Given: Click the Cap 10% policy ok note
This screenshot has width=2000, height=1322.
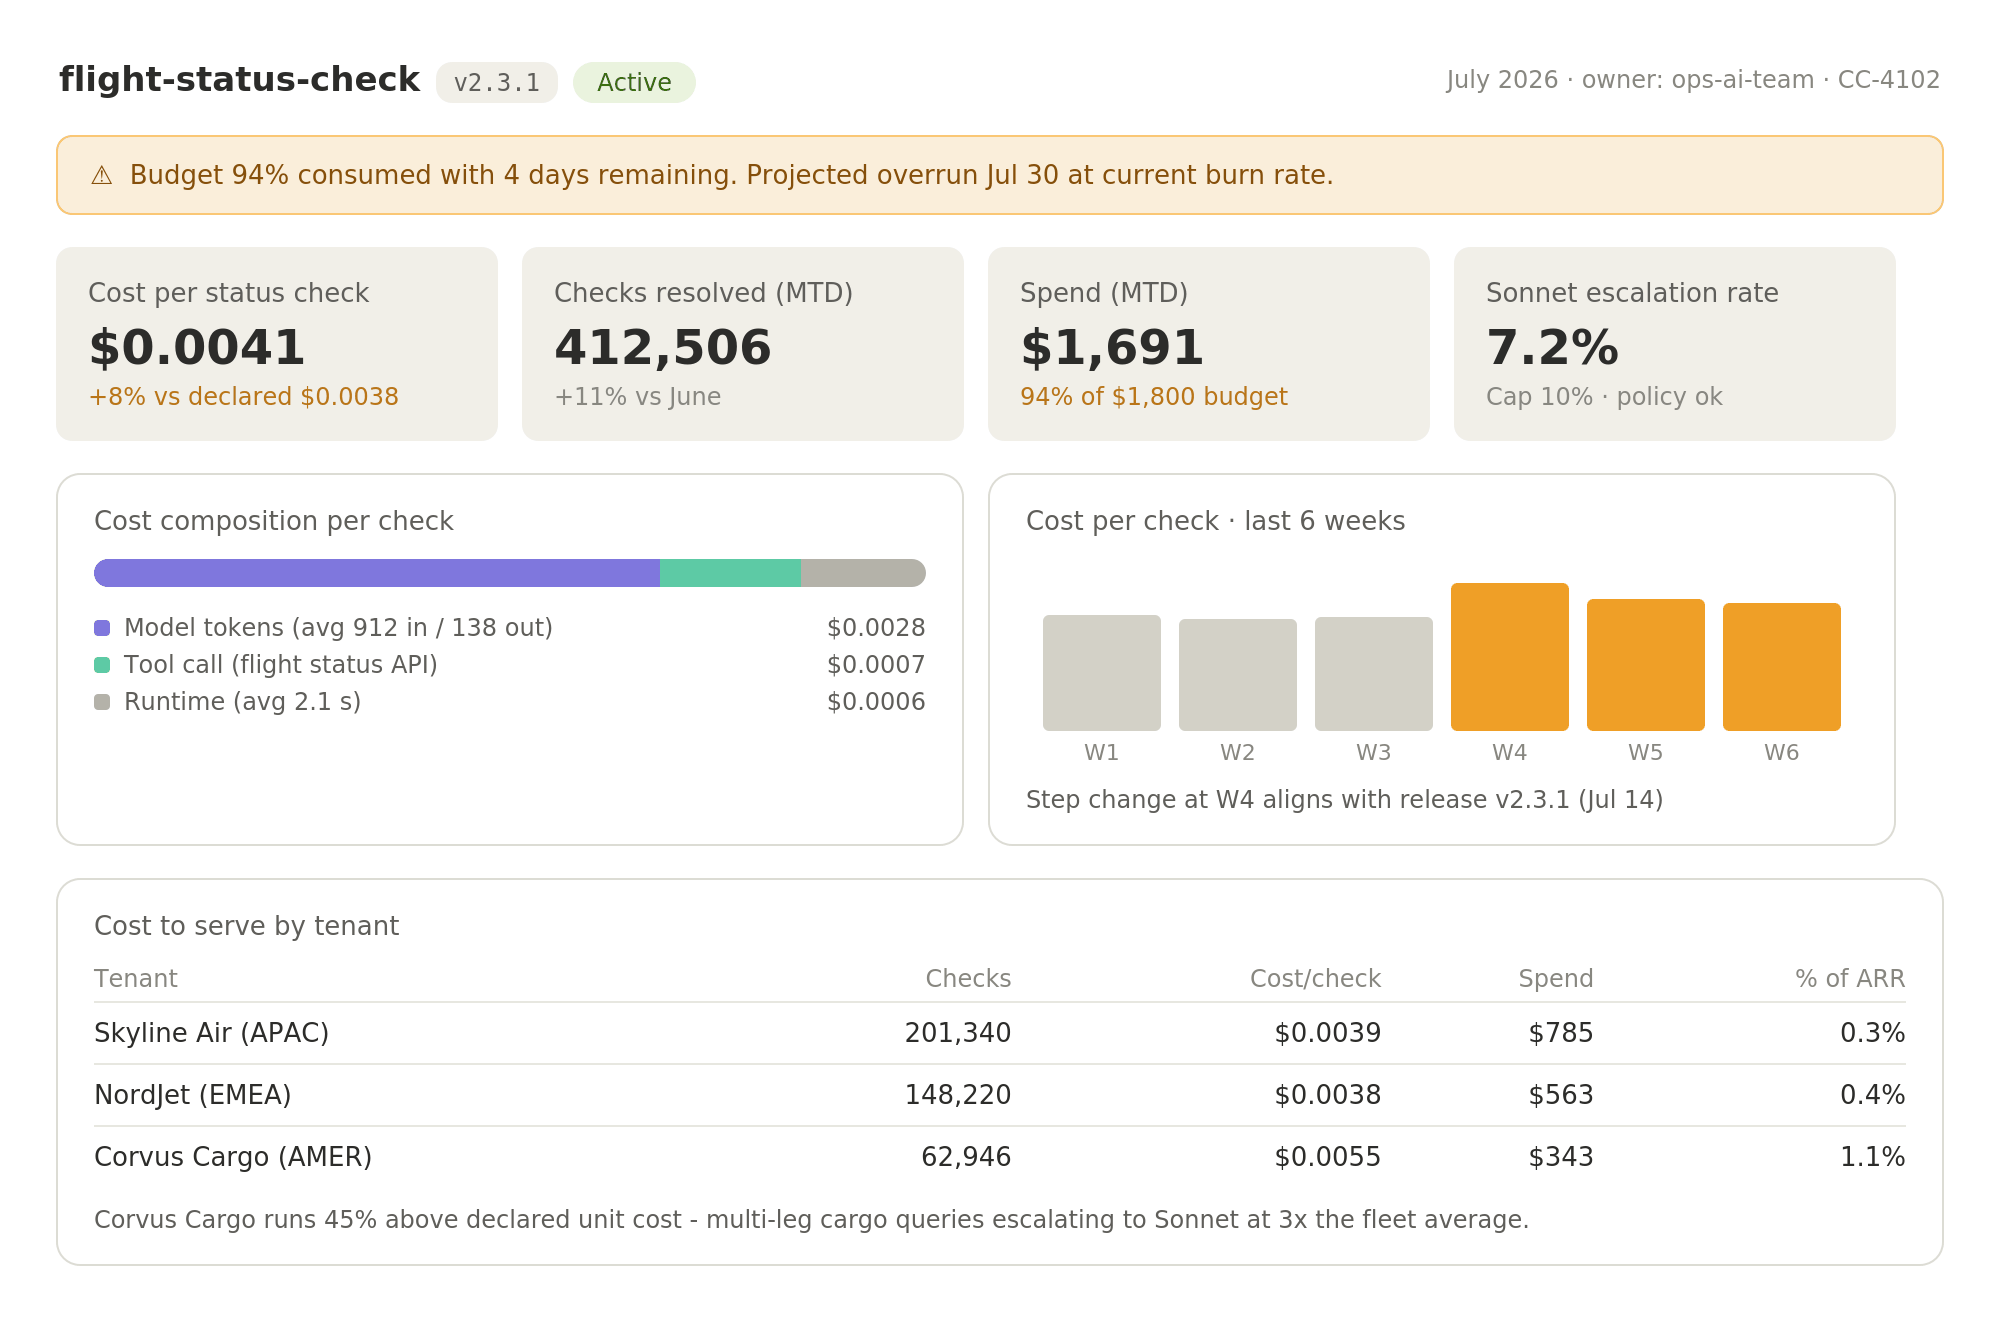Looking at the screenshot, I should (1604, 397).
